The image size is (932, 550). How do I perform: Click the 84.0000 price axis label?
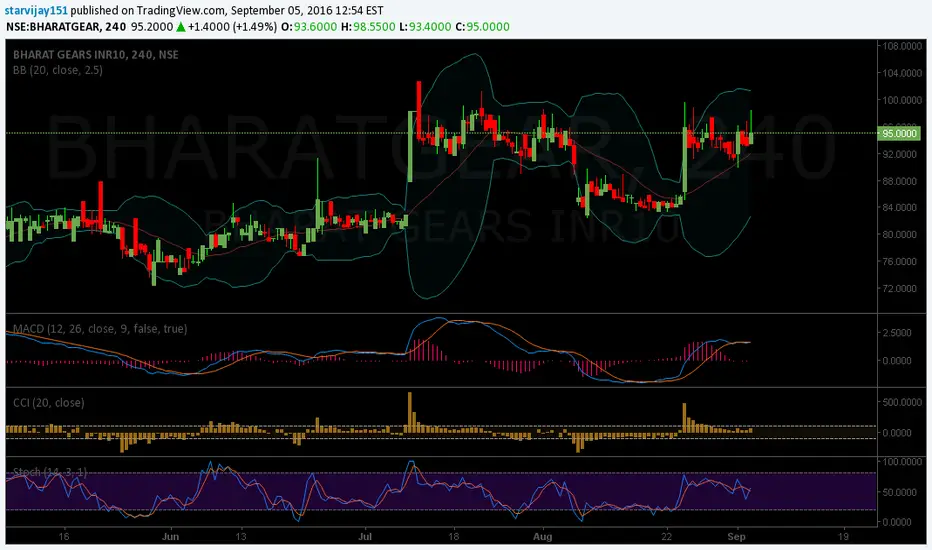899,208
